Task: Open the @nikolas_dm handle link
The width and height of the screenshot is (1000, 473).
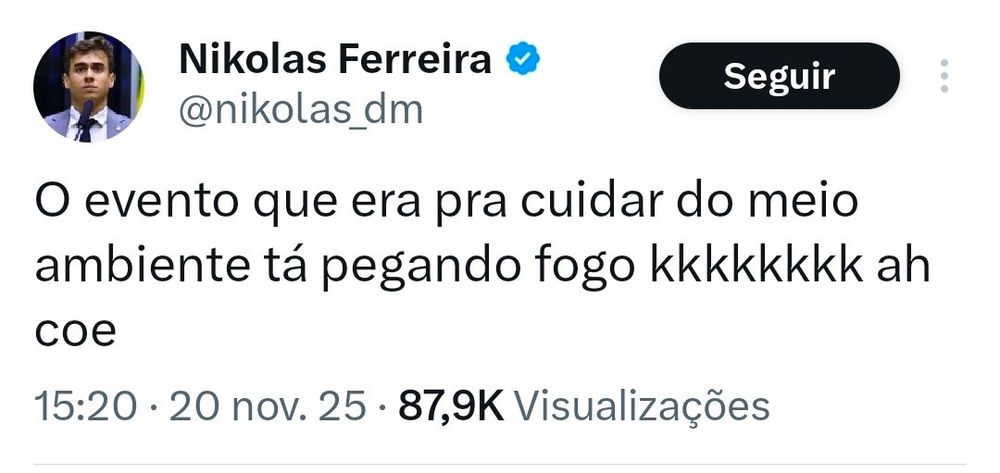Action: click(301, 110)
